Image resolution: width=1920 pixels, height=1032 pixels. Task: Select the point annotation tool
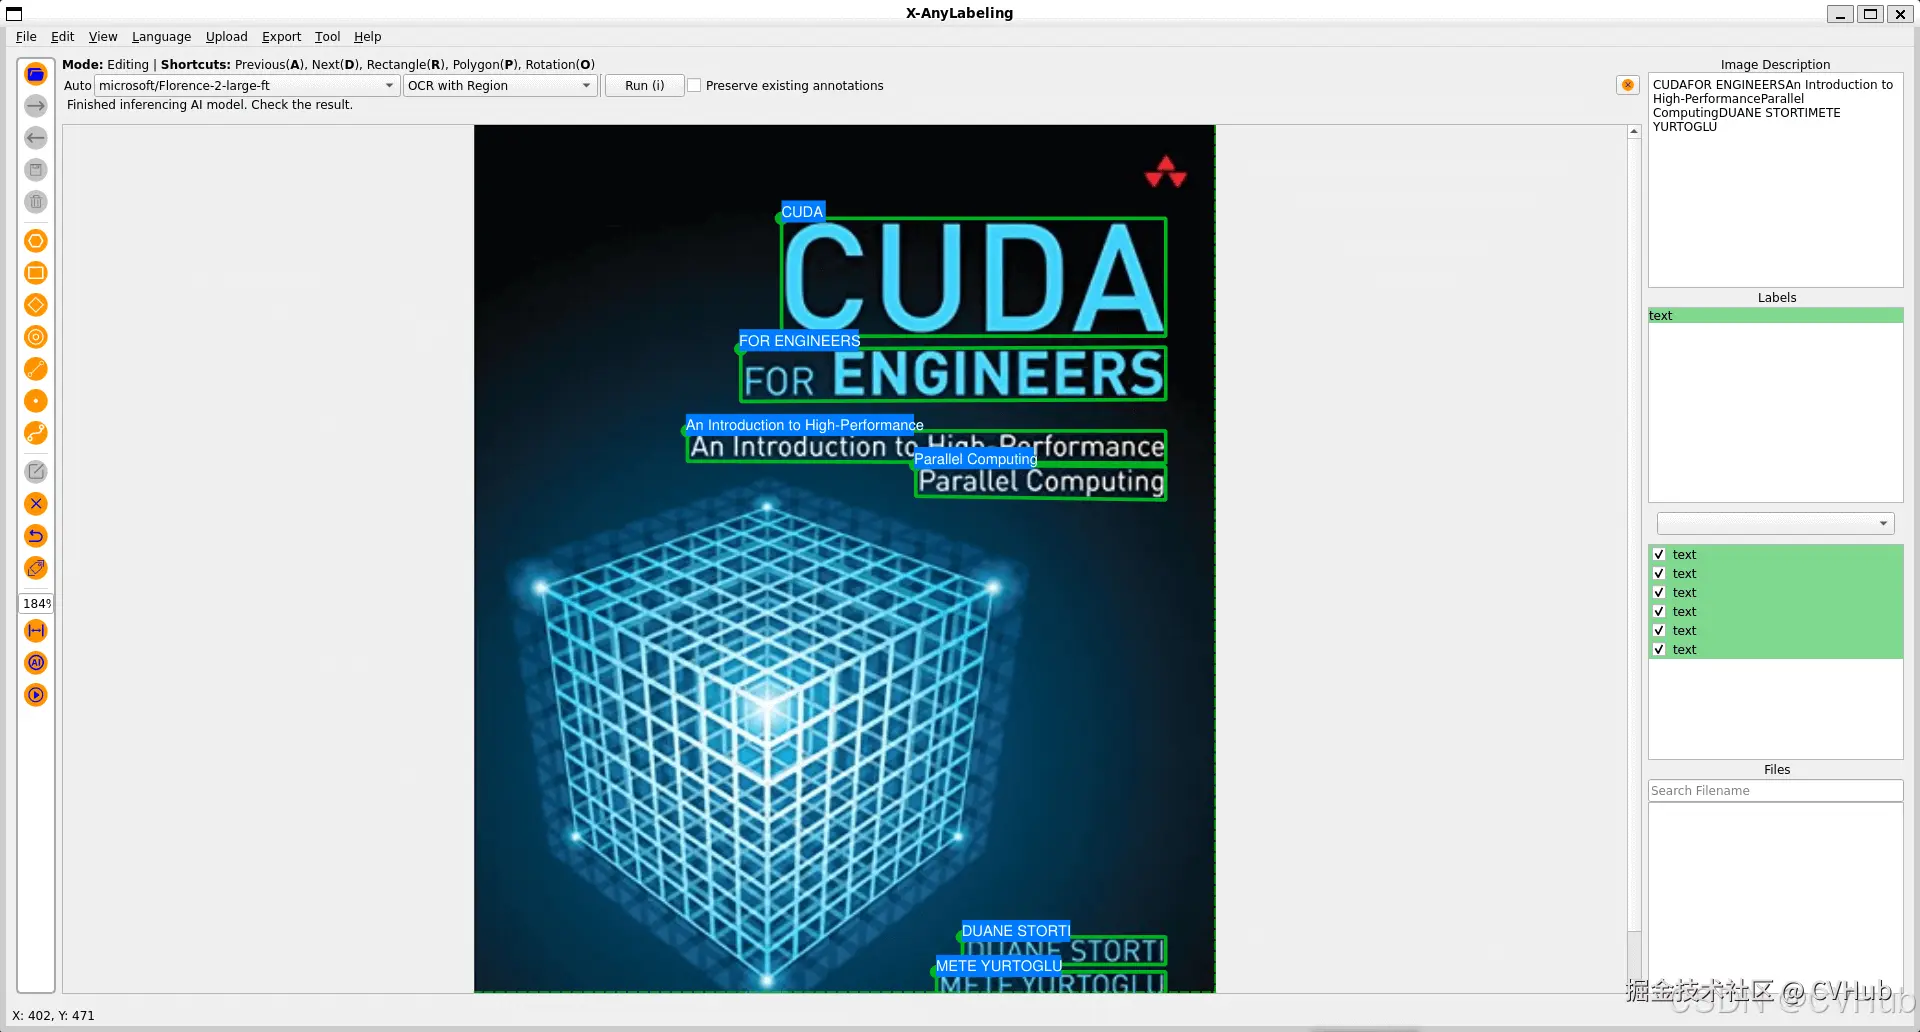coord(36,401)
